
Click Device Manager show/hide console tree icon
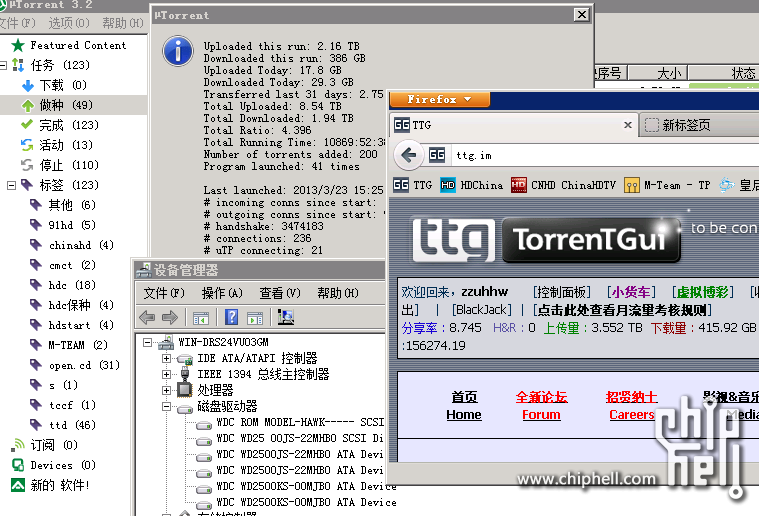pyautogui.click(x=200, y=318)
